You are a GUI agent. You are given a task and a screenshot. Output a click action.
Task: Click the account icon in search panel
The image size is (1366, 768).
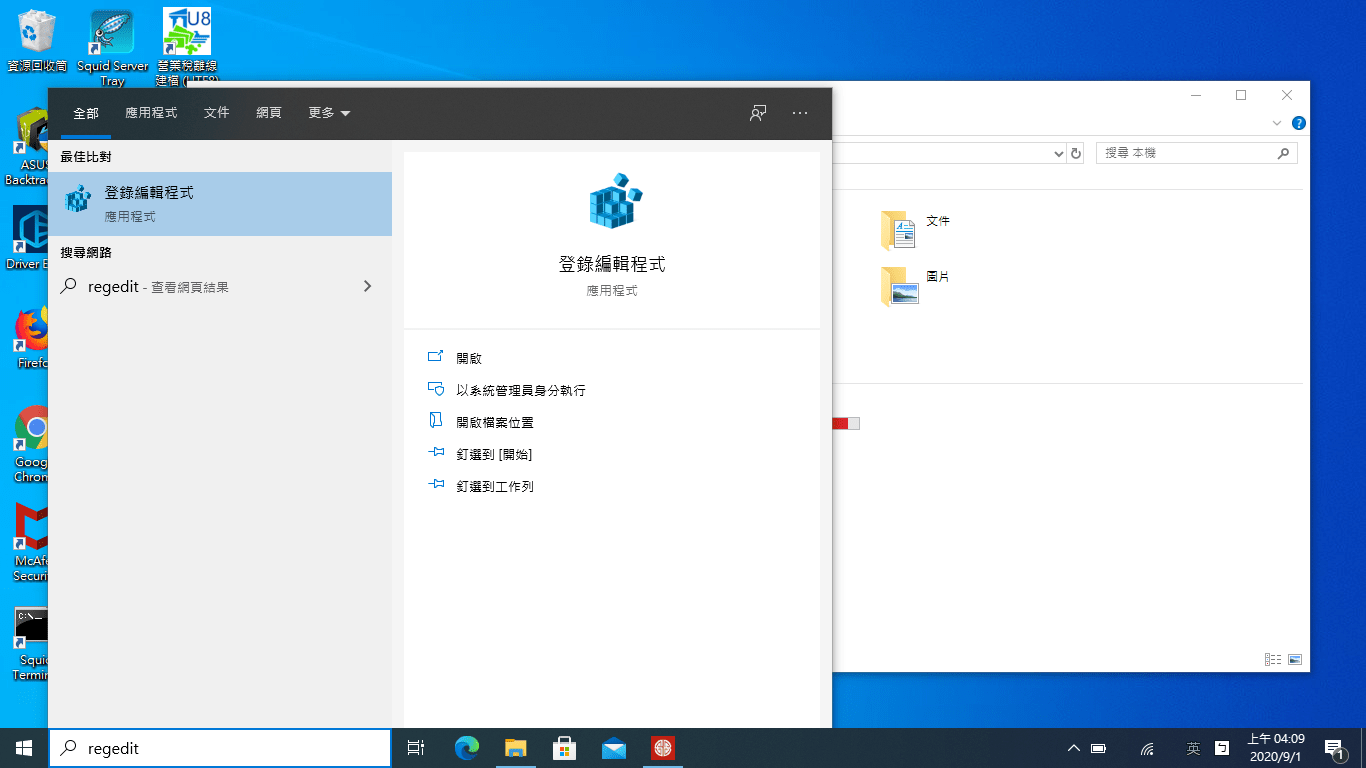(x=757, y=113)
